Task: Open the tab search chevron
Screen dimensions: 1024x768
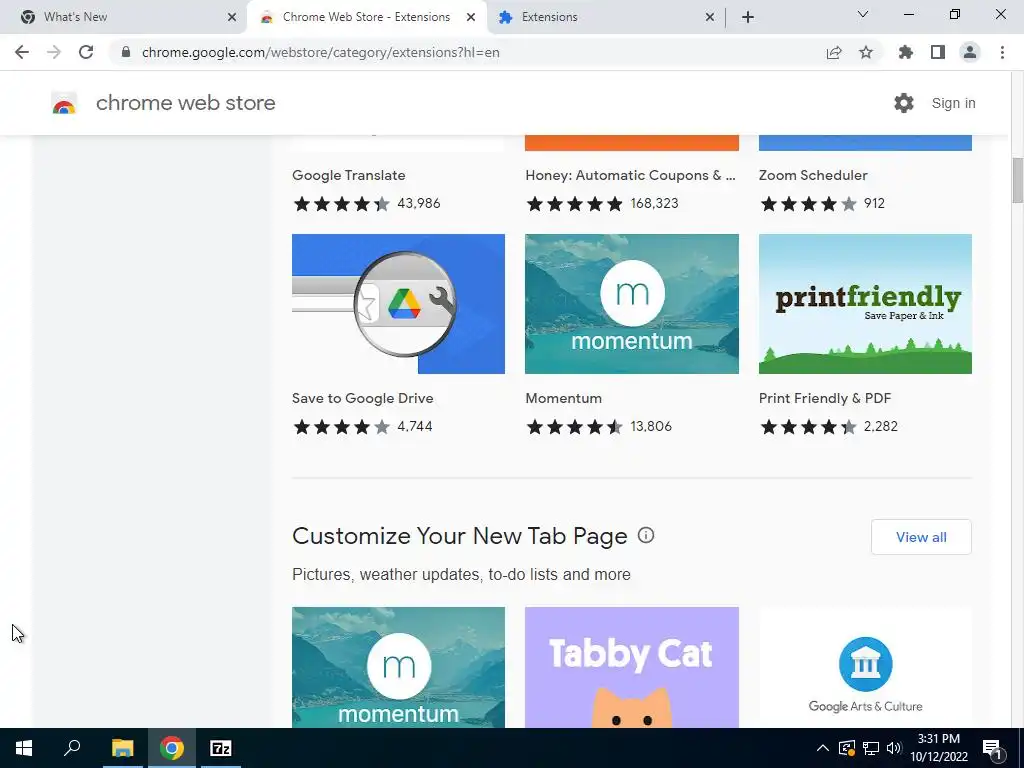Action: pyautogui.click(x=863, y=14)
